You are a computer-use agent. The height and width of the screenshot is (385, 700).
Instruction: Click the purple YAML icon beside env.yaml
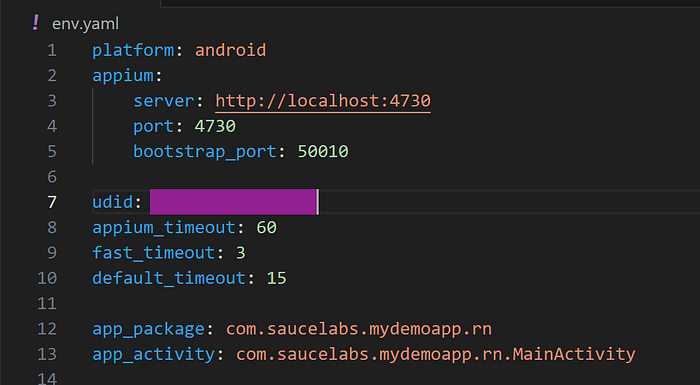click(36, 23)
